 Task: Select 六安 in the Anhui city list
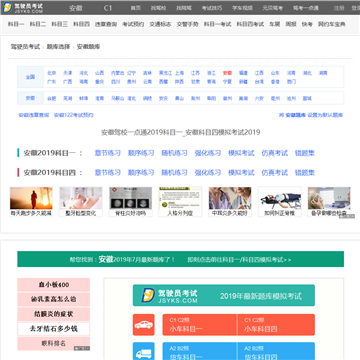(259, 98)
